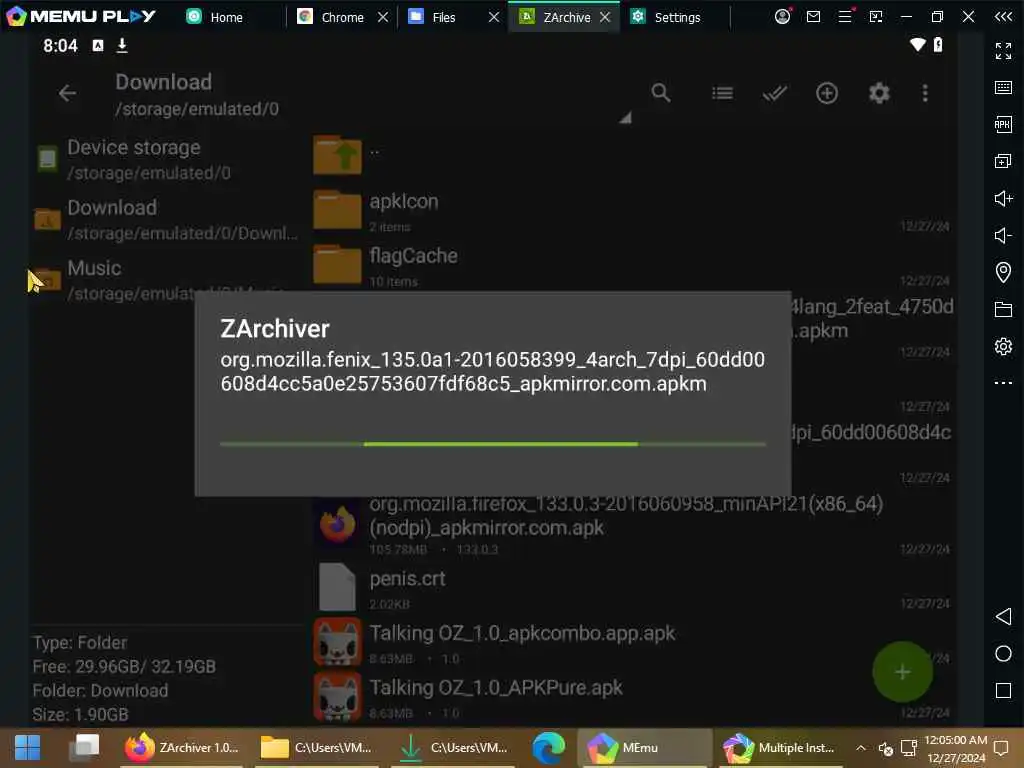1024x768 pixels.
Task: Open MEmu hamburger menu
Action: (x=844, y=16)
